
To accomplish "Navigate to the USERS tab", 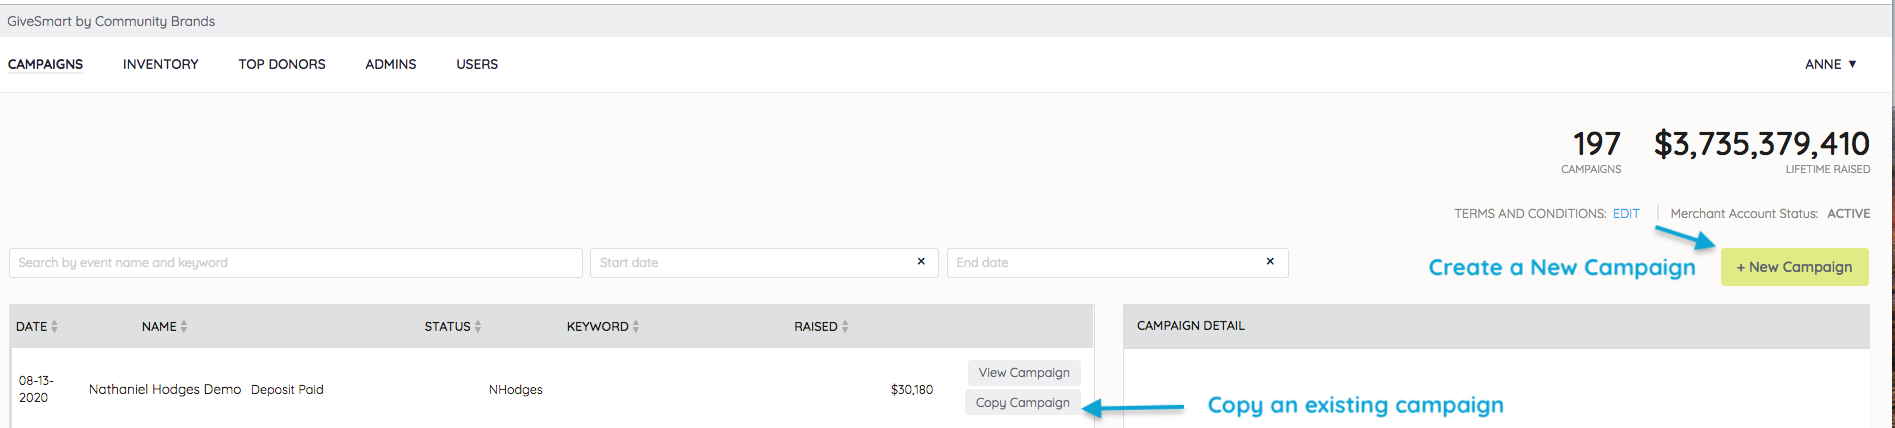I will pos(477,64).
